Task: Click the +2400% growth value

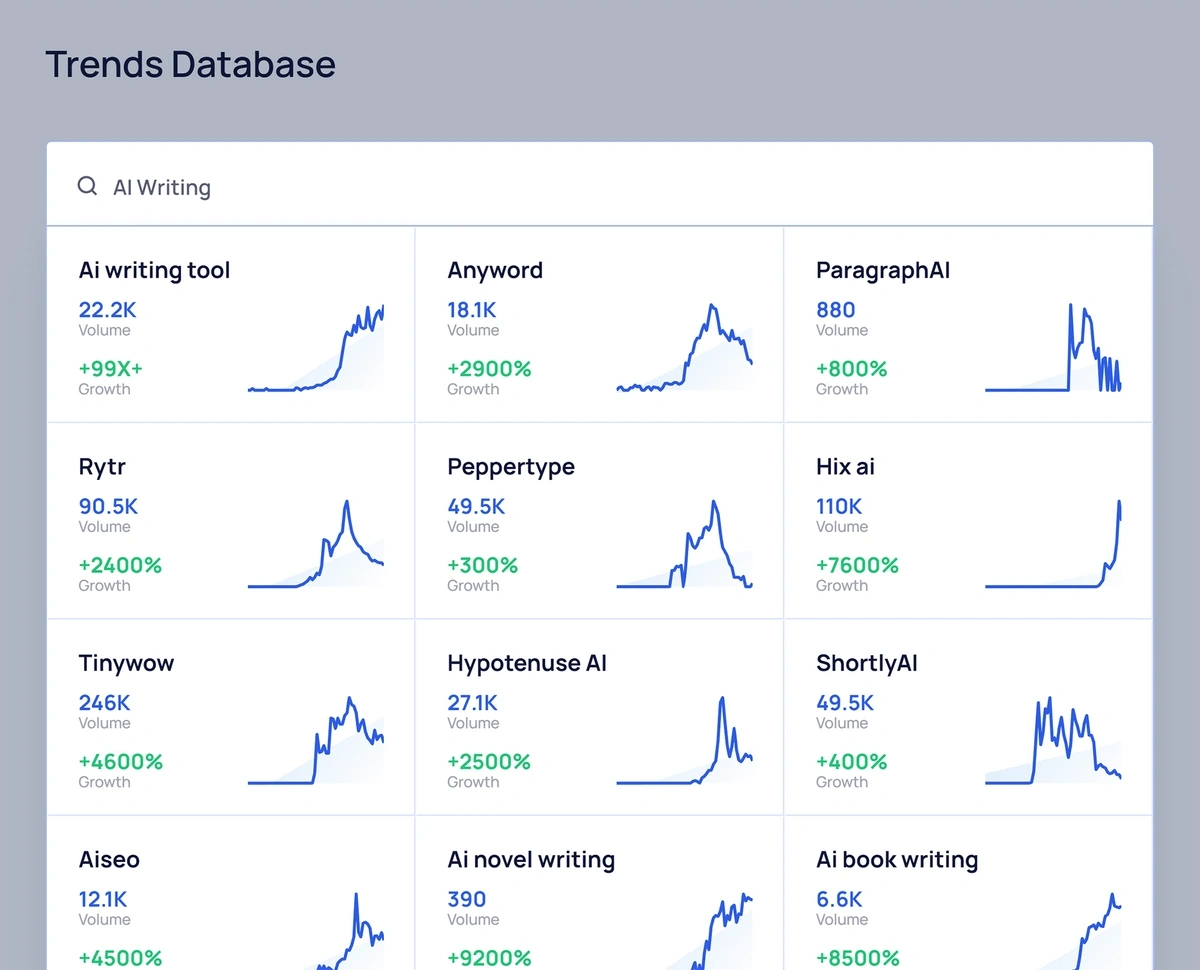Action: pos(120,565)
